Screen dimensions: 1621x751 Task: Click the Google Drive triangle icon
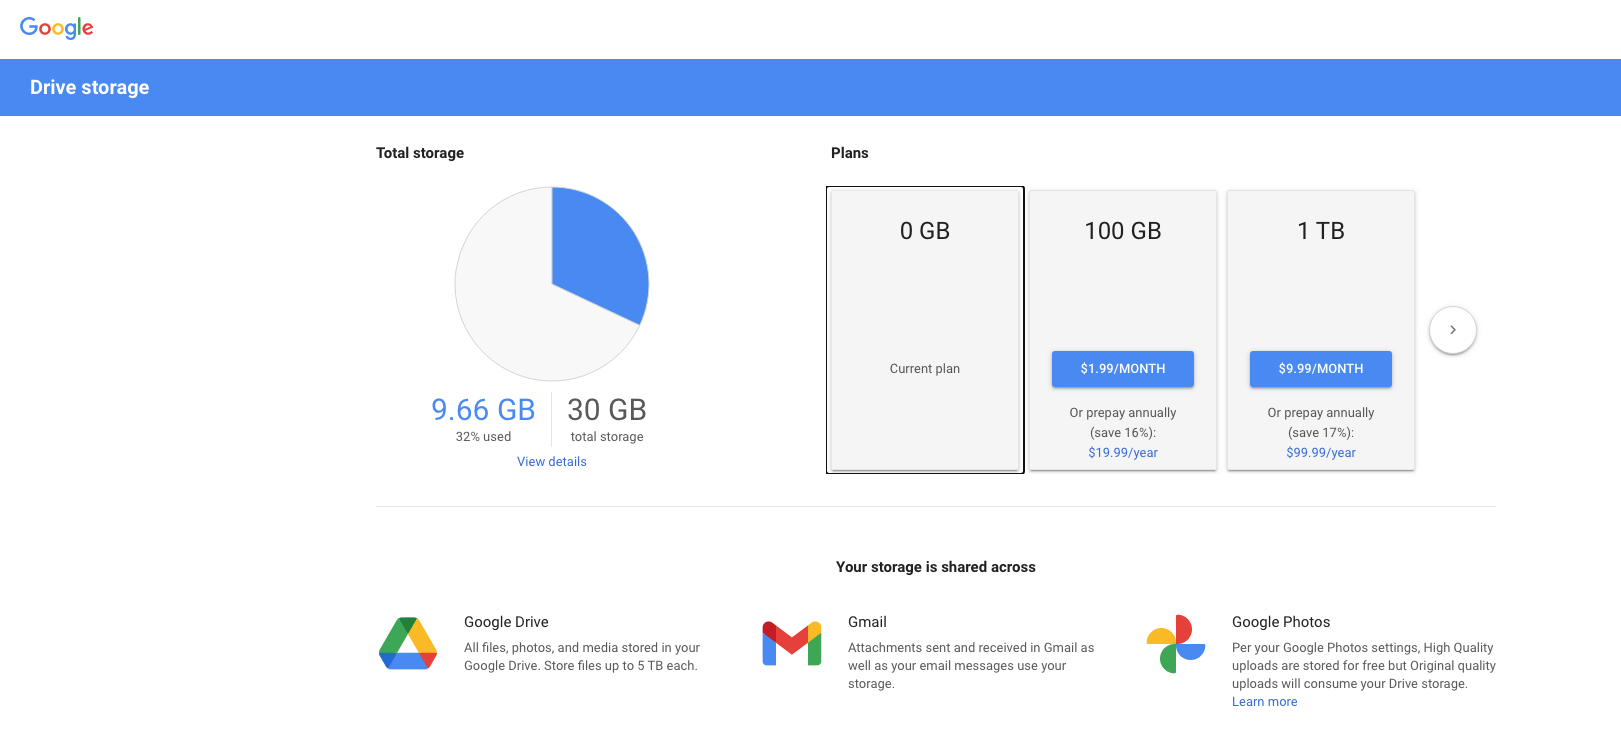(408, 644)
